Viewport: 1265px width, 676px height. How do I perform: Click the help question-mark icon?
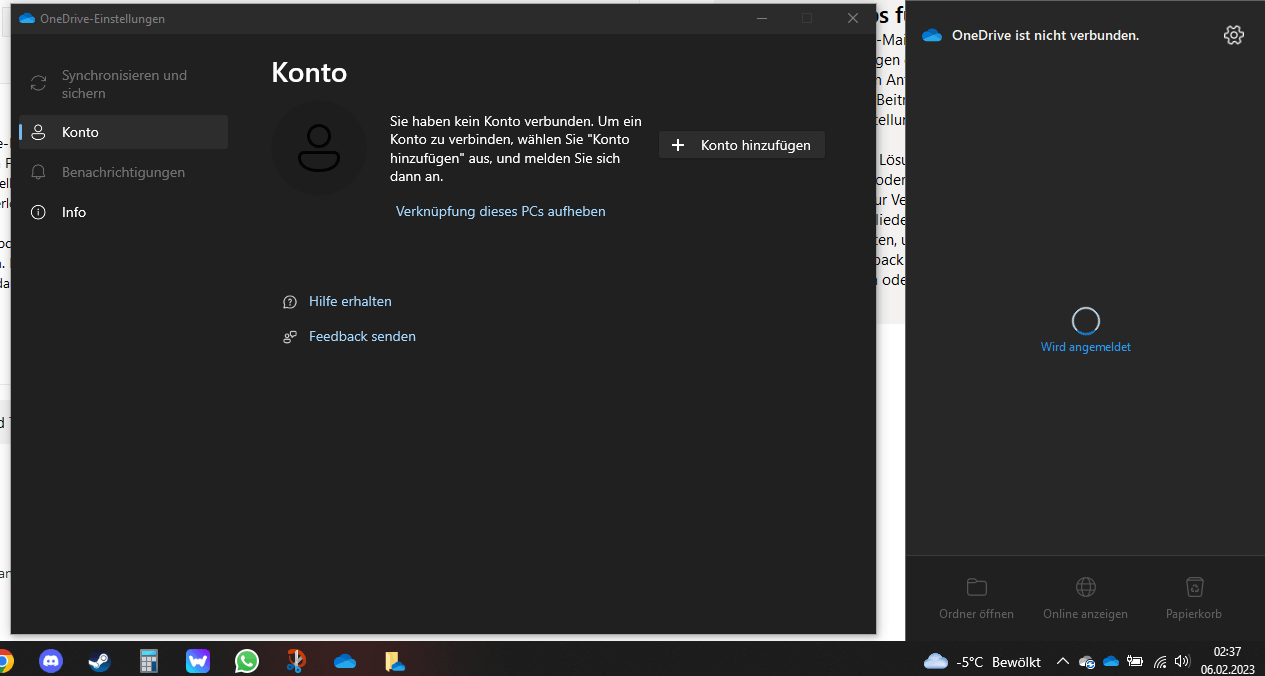[x=290, y=302]
